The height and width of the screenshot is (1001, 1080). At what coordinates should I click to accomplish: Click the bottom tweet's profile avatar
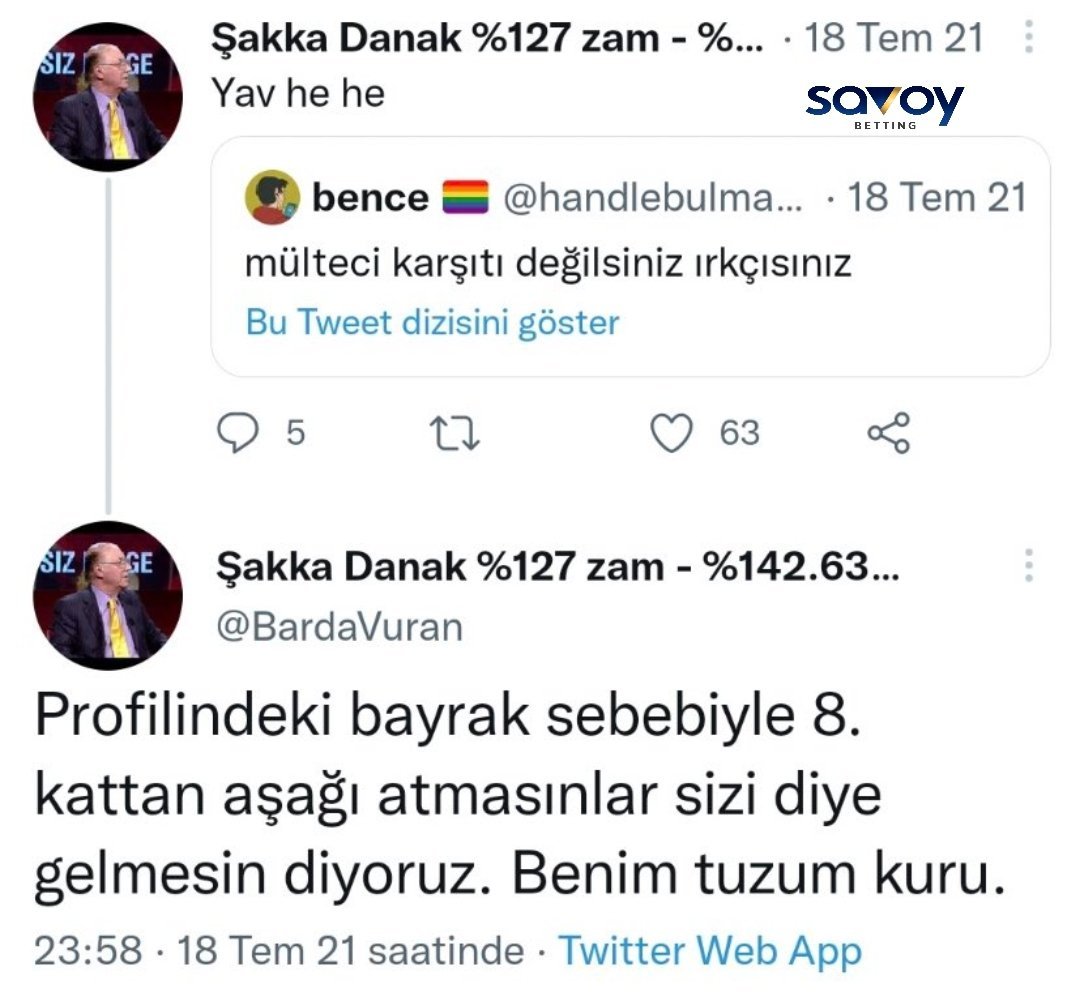tap(107, 595)
